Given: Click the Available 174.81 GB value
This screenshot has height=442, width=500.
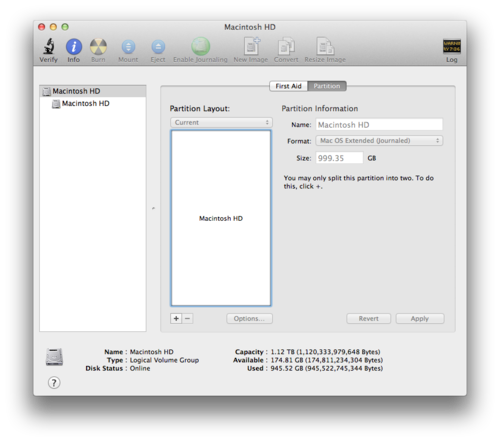Looking at the screenshot, I should coord(327,360).
